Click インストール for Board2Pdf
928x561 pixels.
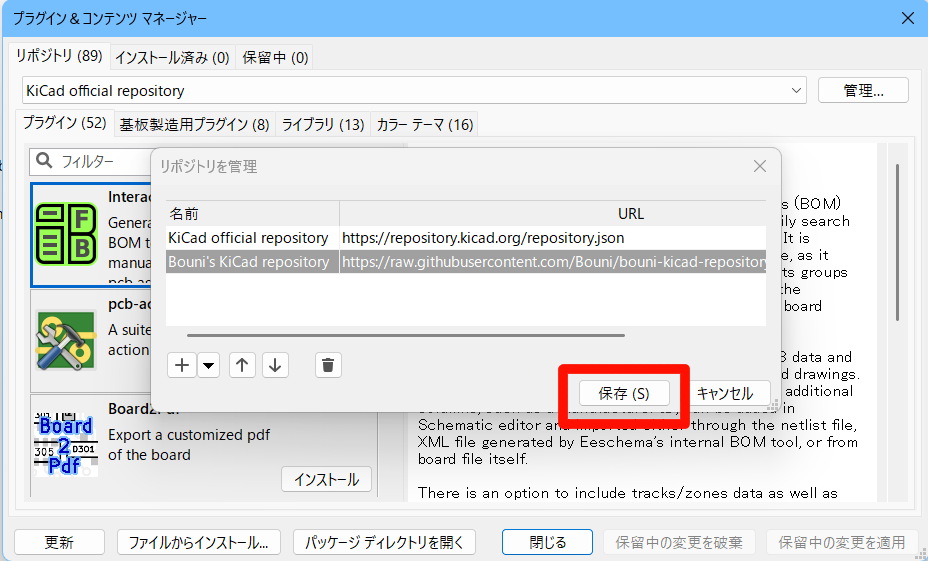326,479
